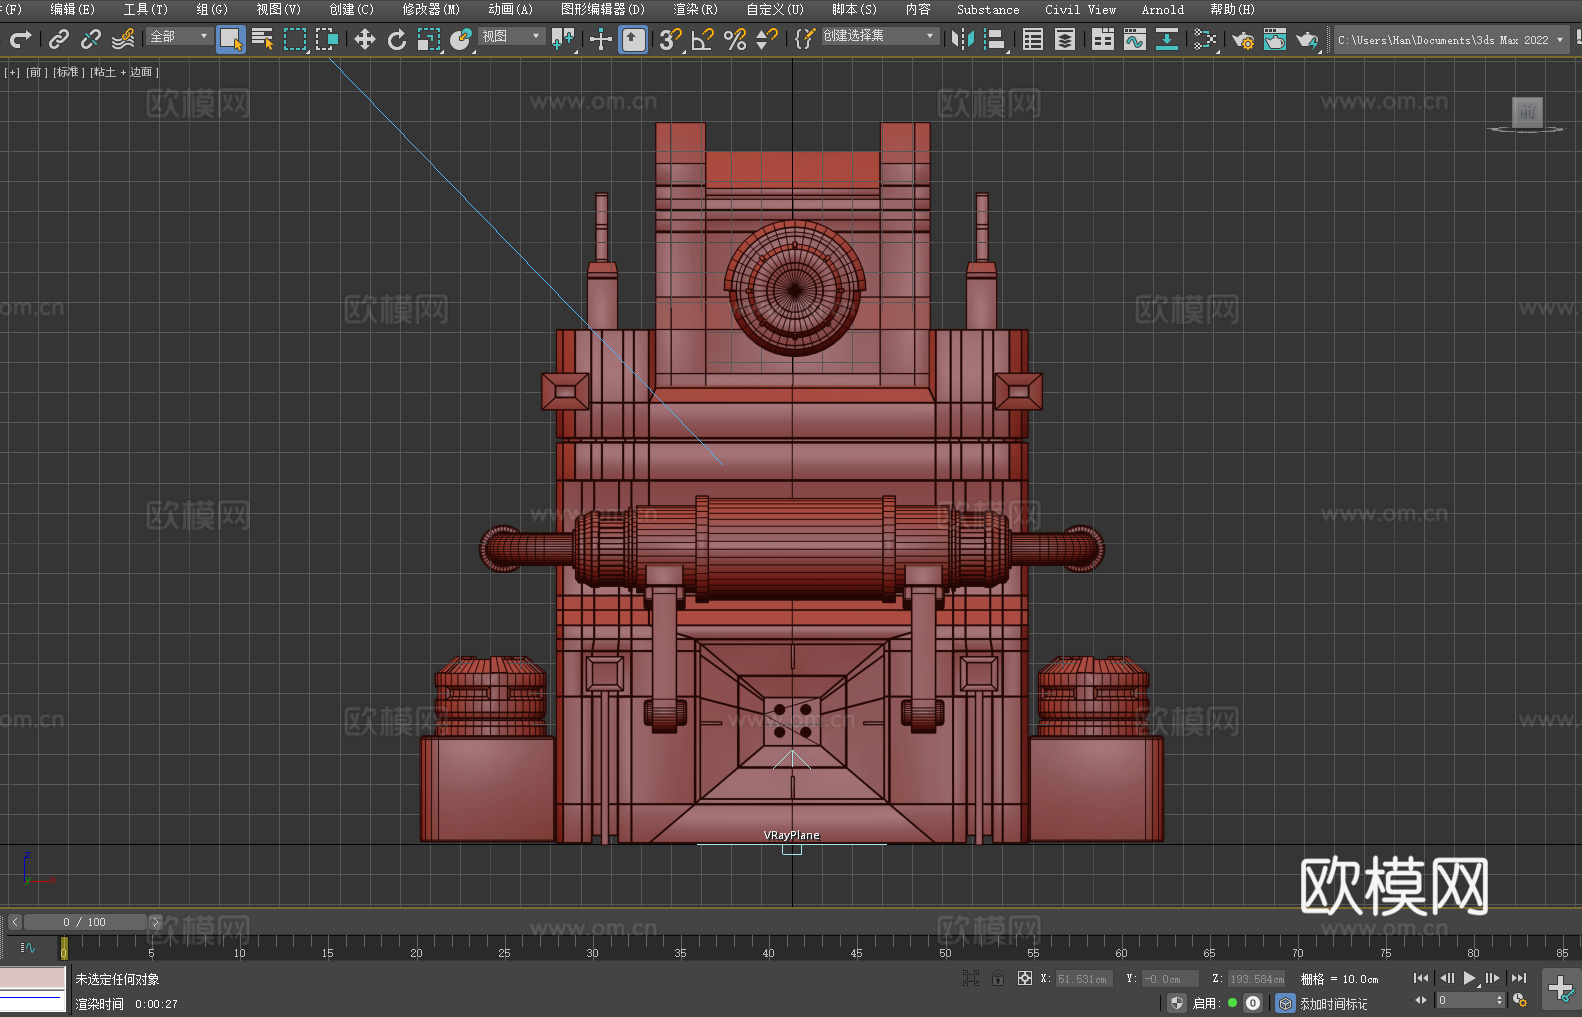Viewport: 1582px width, 1017px height.
Task: Open the Curve Editor icon
Action: coord(1134,39)
